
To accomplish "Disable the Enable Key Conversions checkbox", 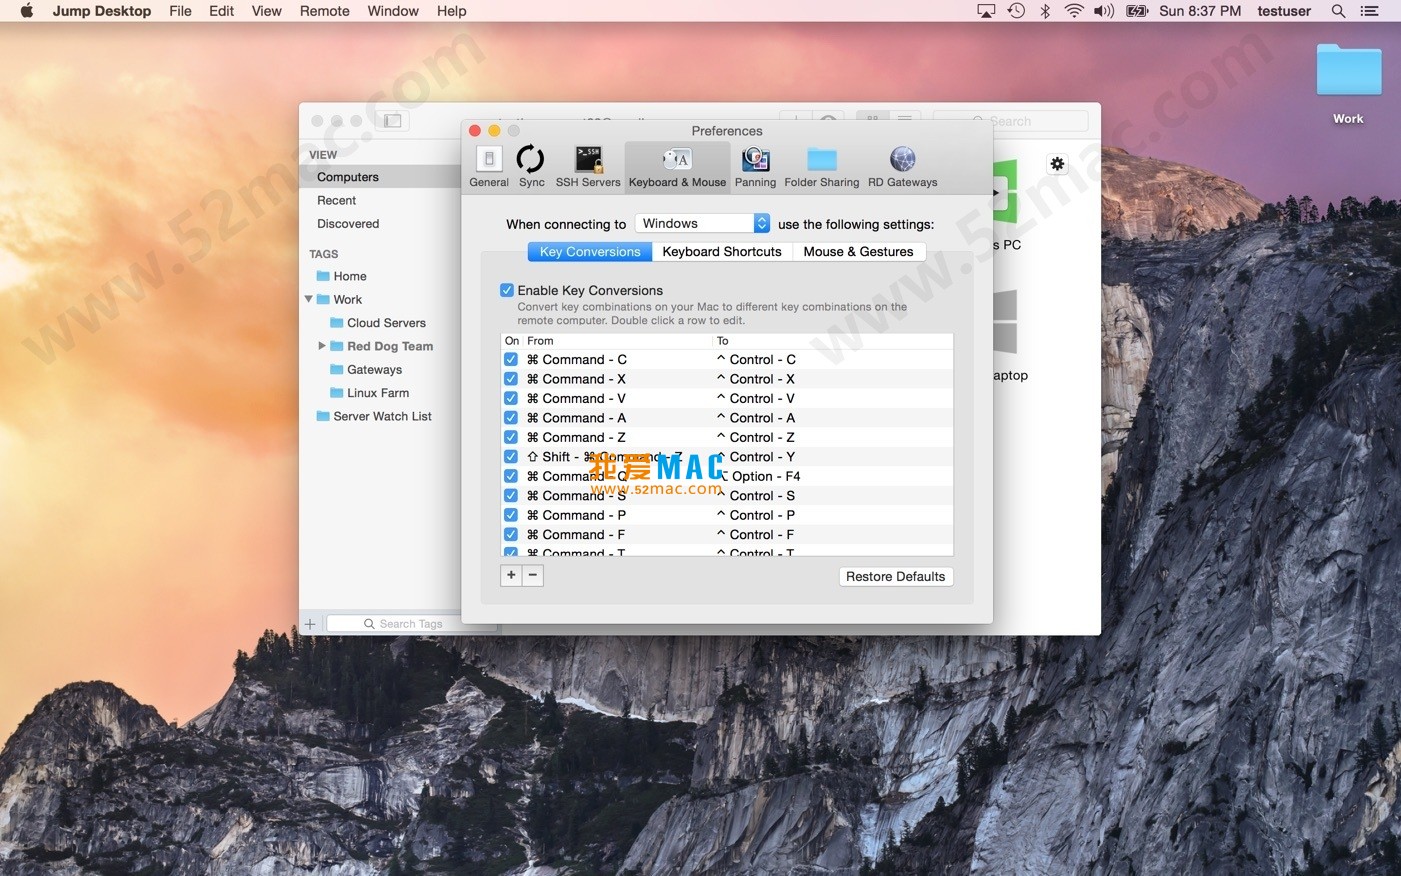I will pos(507,290).
